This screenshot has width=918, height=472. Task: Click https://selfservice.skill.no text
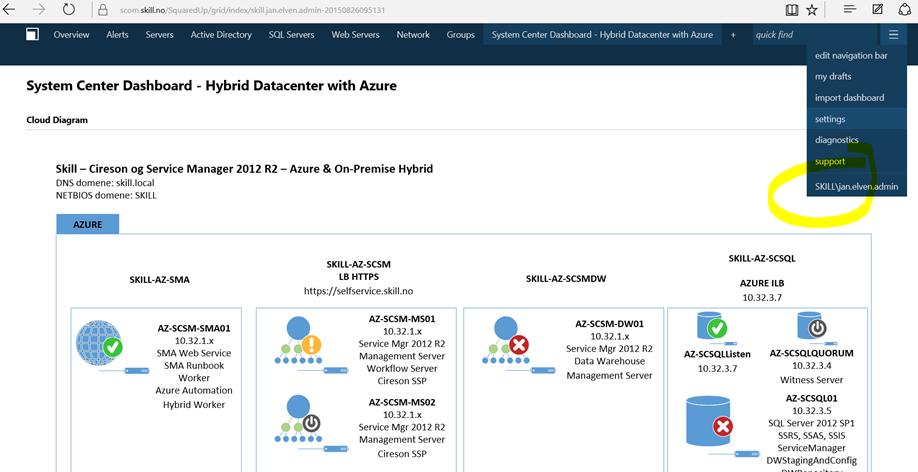pos(358,291)
